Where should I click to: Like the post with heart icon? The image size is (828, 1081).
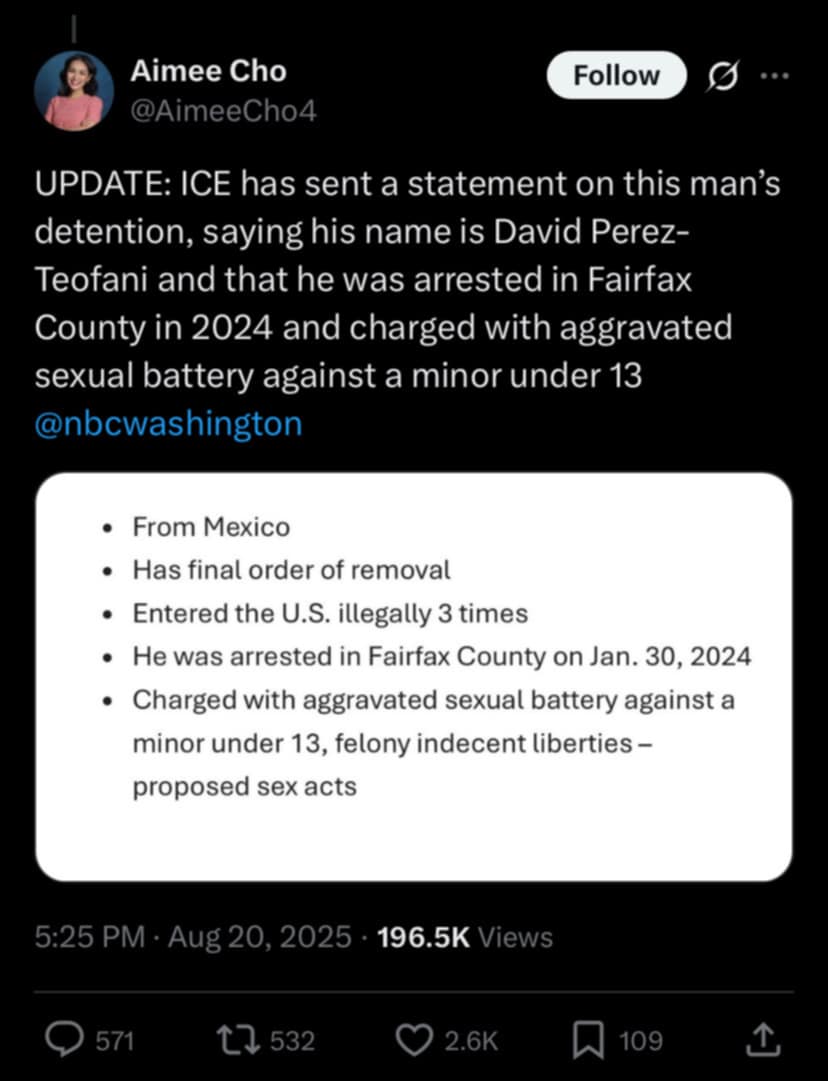[x=416, y=1040]
